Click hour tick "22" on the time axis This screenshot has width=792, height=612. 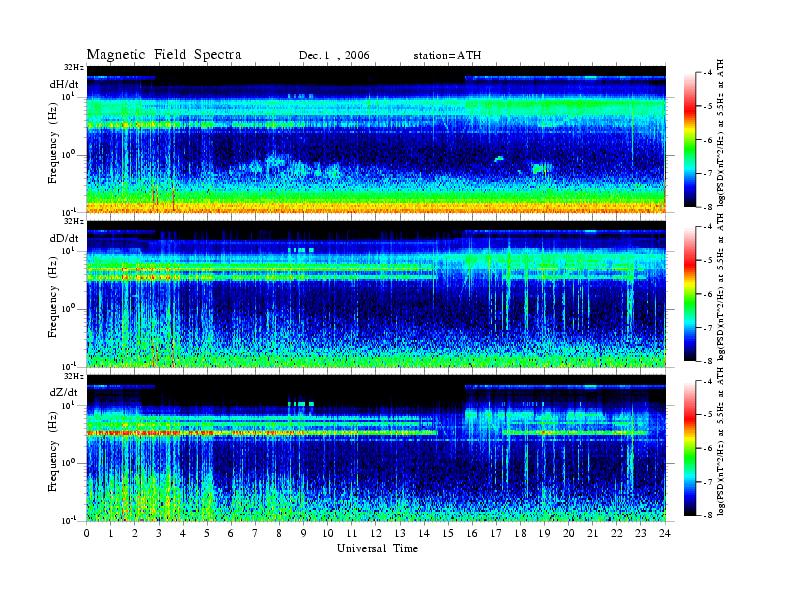617,533
